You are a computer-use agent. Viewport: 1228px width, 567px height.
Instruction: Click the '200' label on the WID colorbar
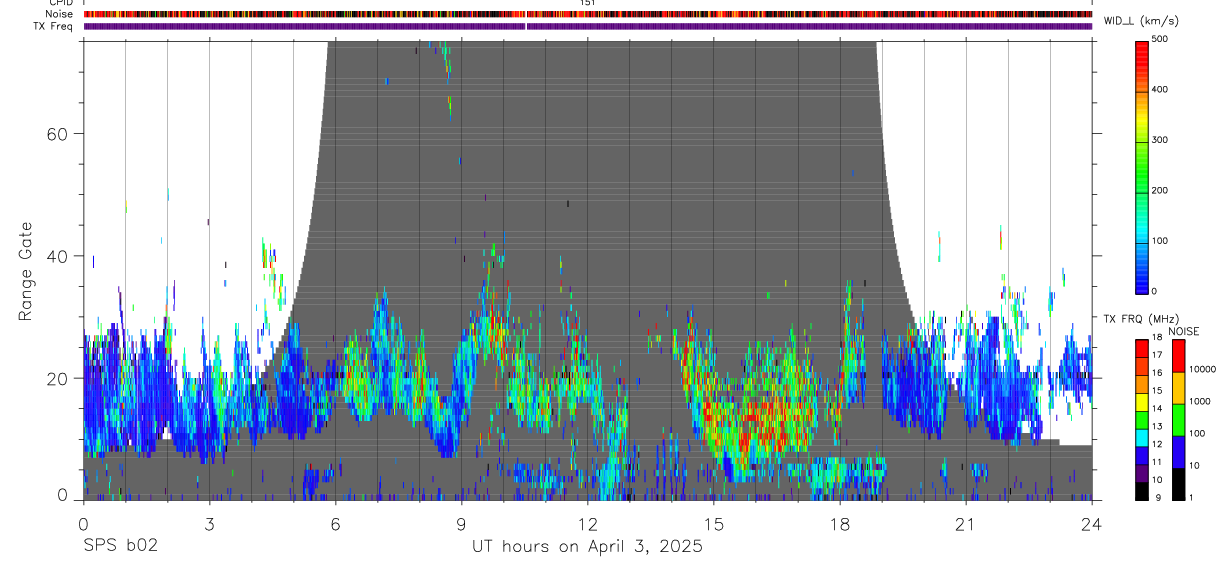tap(1160, 190)
